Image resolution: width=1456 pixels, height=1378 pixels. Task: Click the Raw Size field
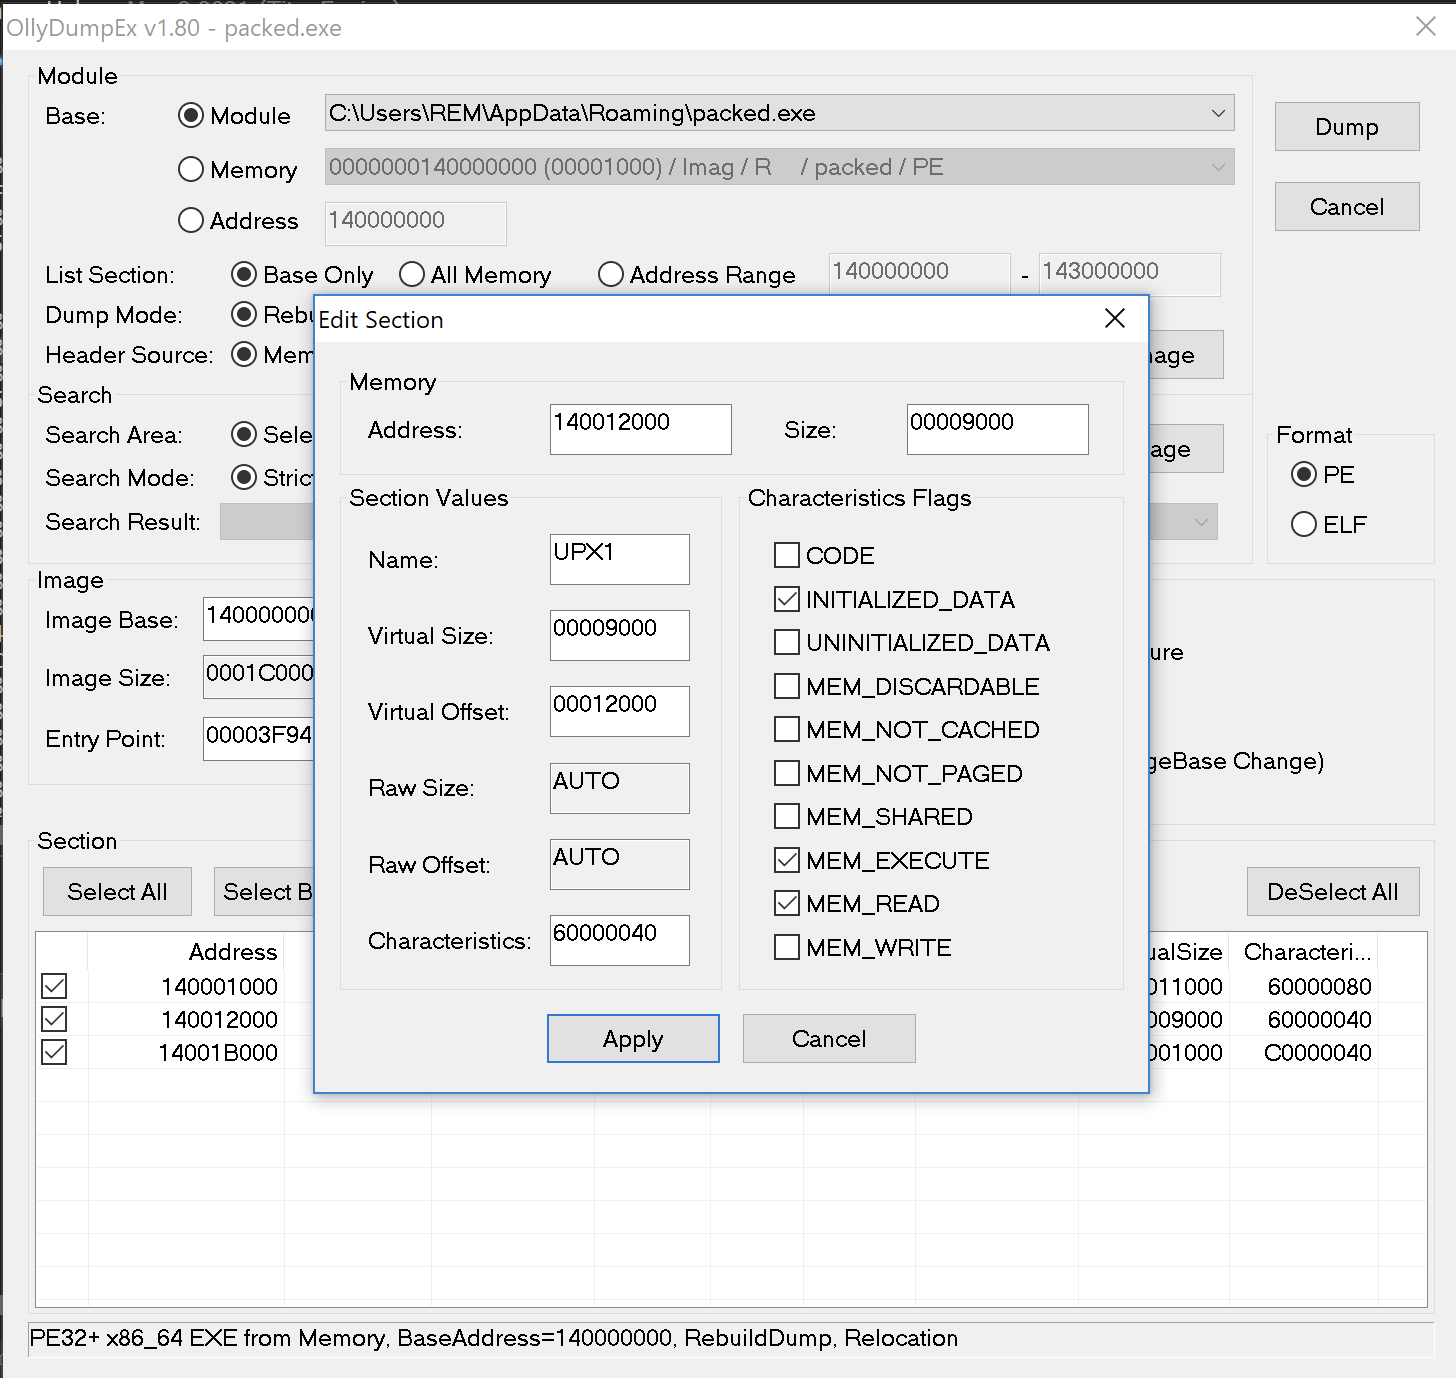[620, 788]
